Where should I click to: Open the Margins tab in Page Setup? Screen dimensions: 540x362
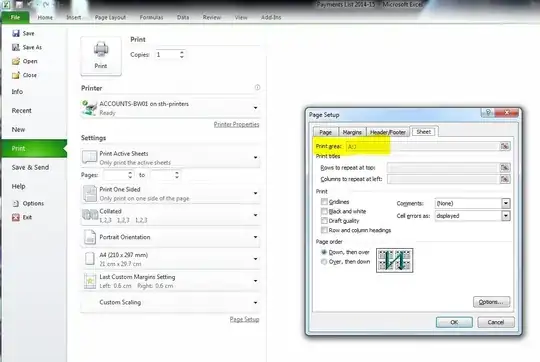tap(352, 132)
